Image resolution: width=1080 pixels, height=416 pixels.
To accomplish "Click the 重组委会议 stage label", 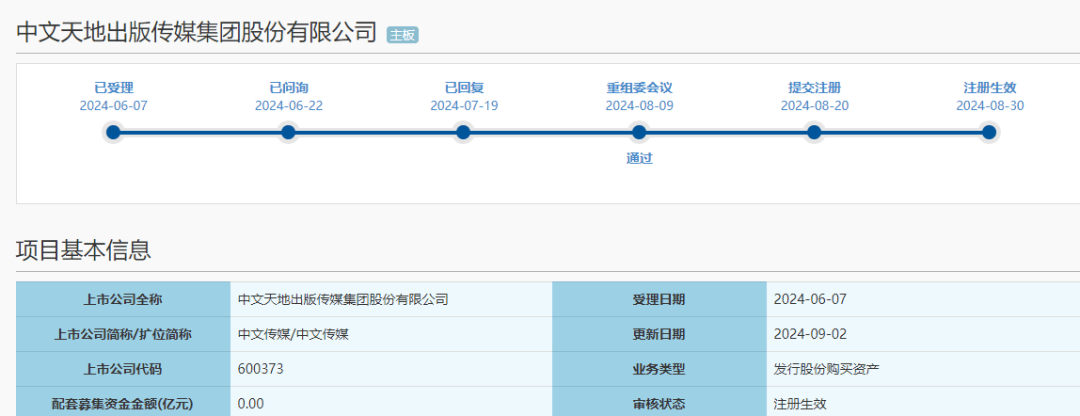I will click(x=639, y=88).
